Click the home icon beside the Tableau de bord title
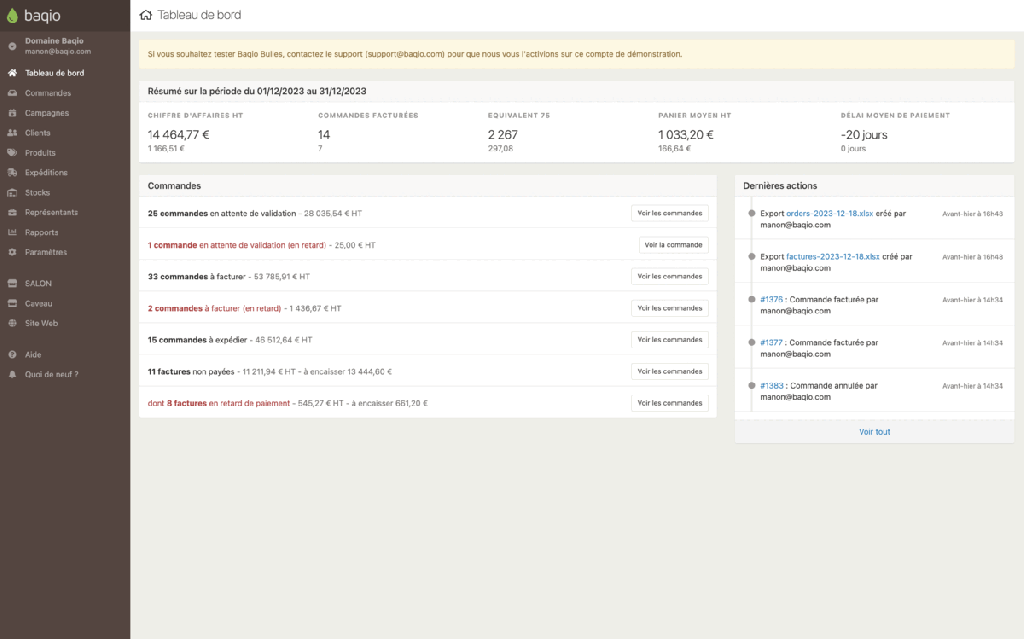This screenshot has width=1024, height=640. point(146,15)
